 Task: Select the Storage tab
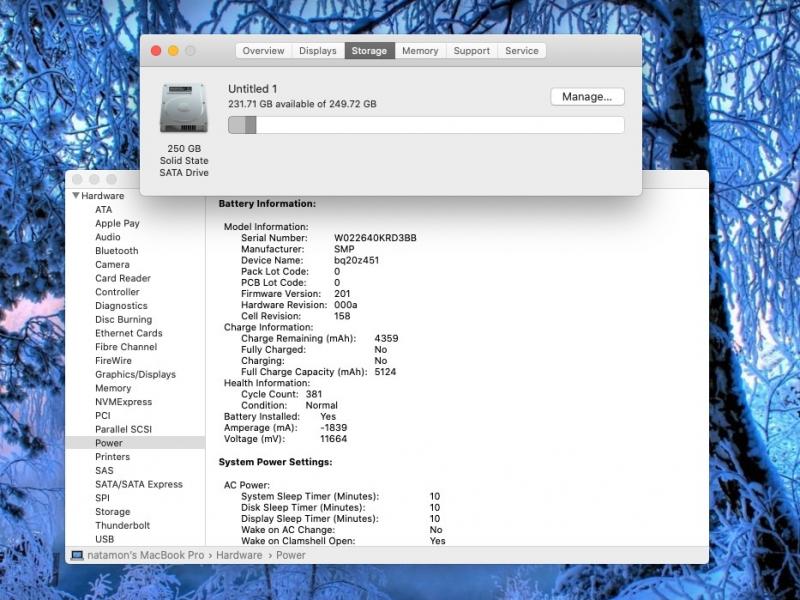[x=369, y=51]
